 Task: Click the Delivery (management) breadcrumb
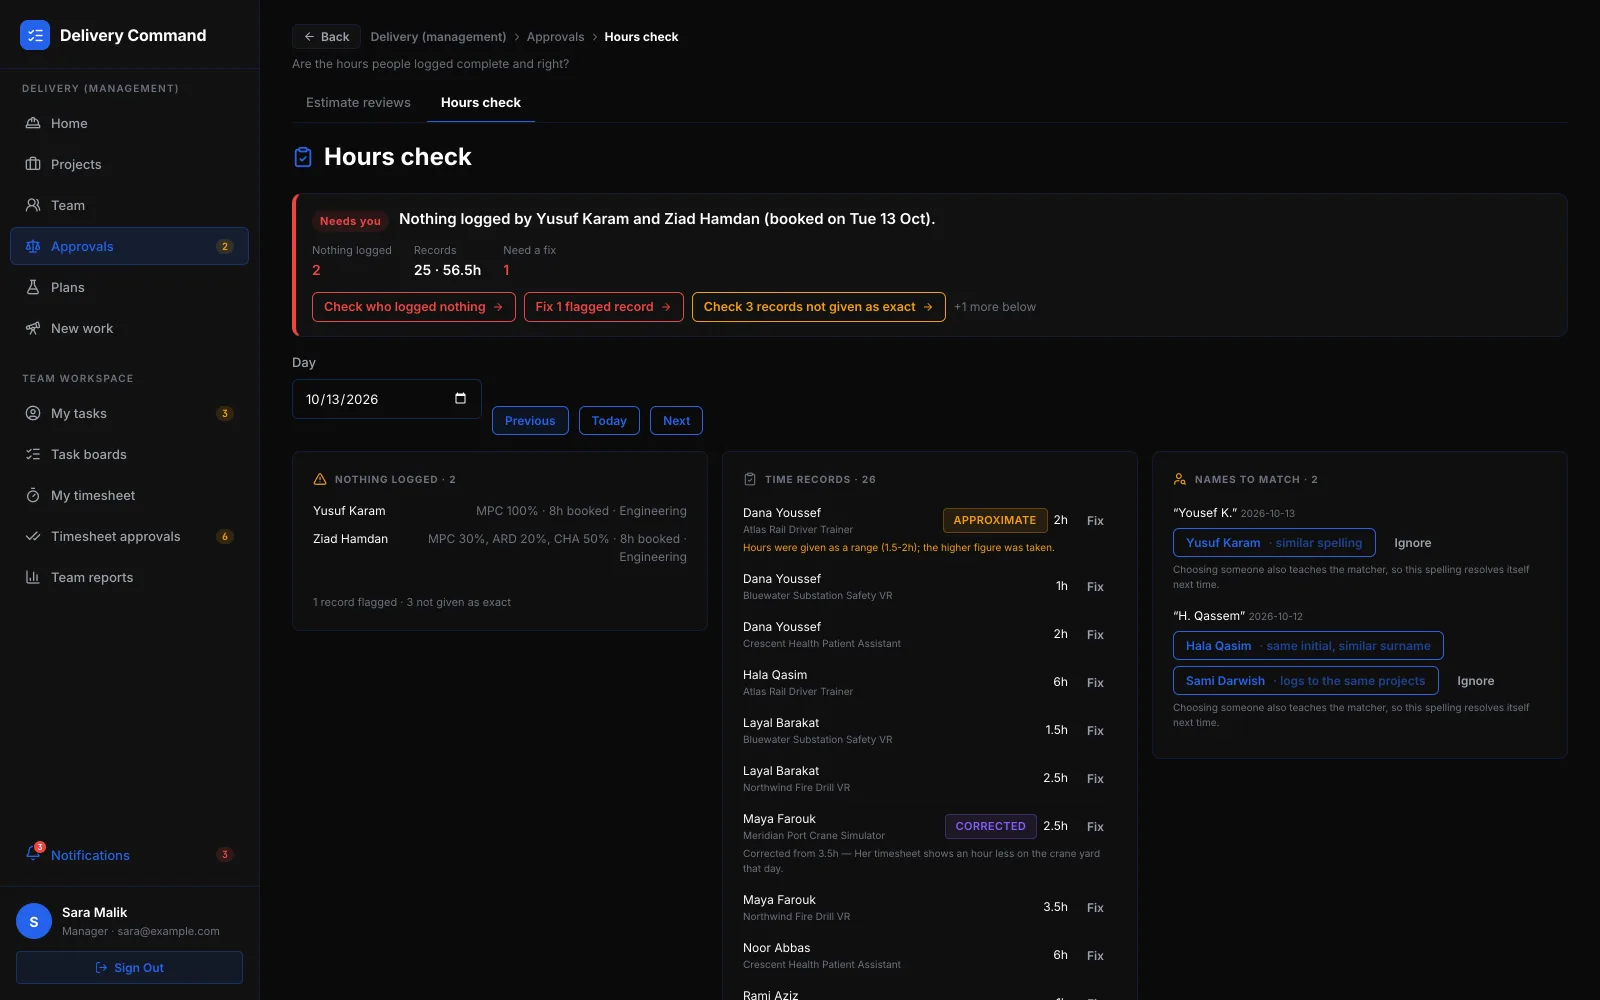[x=438, y=37]
